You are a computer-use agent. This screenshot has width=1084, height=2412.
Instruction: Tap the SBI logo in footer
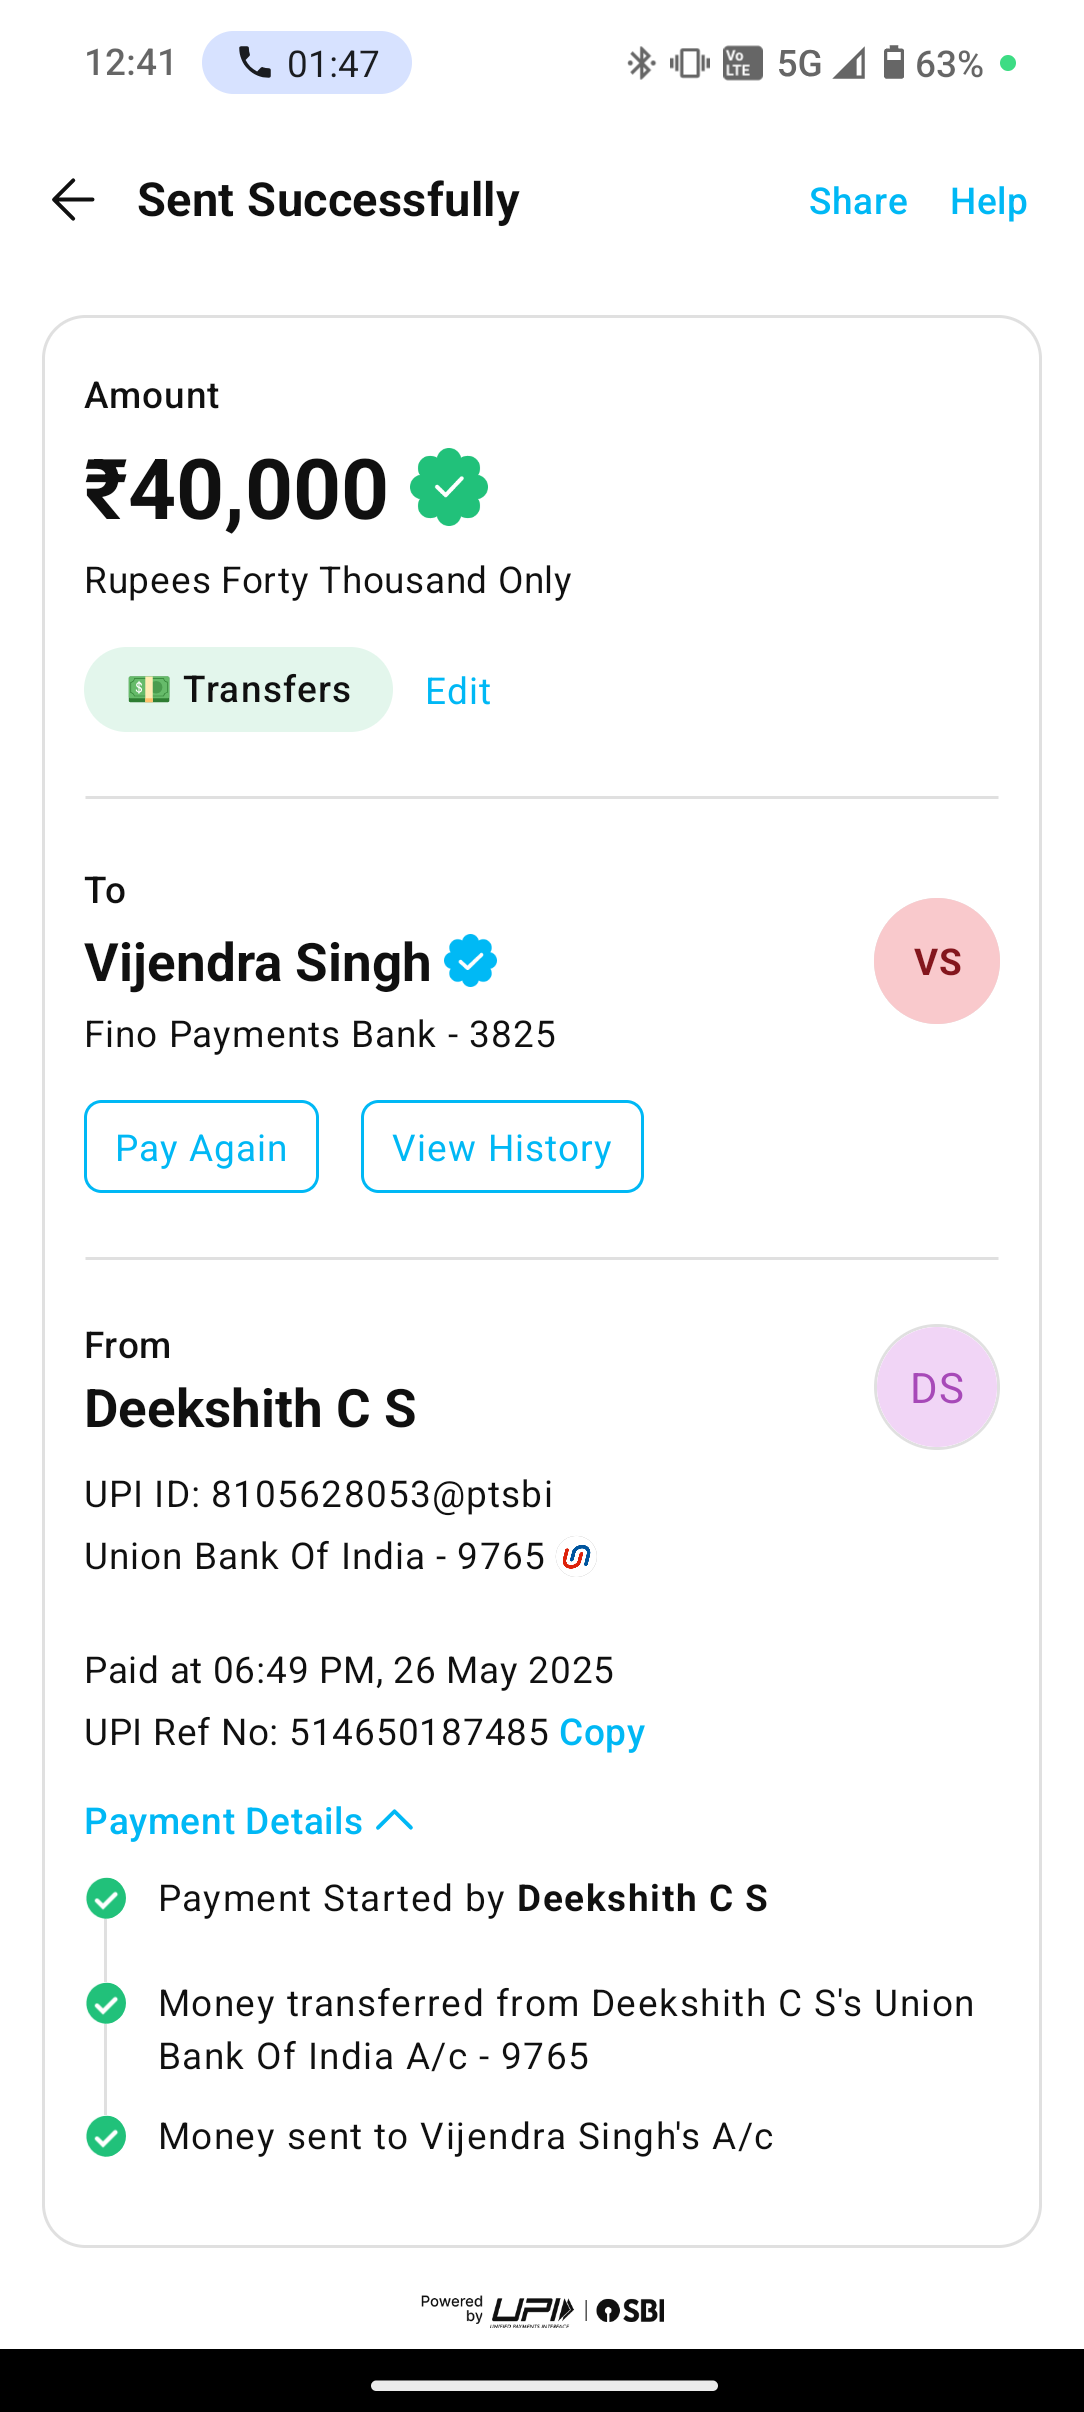pyautogui.click(x=631, y=2310)
